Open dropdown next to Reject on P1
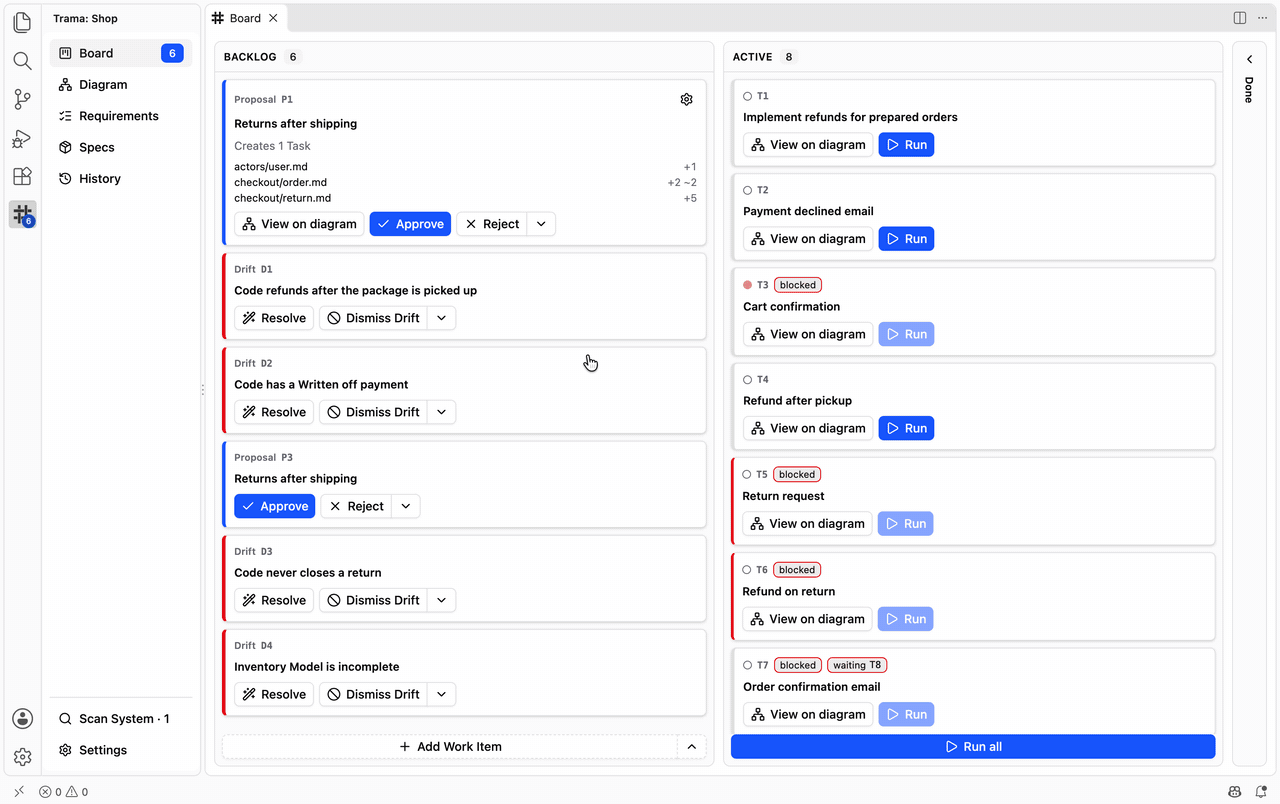The height and width of the screenshot is (804, 1280). (x=541, y=224)
